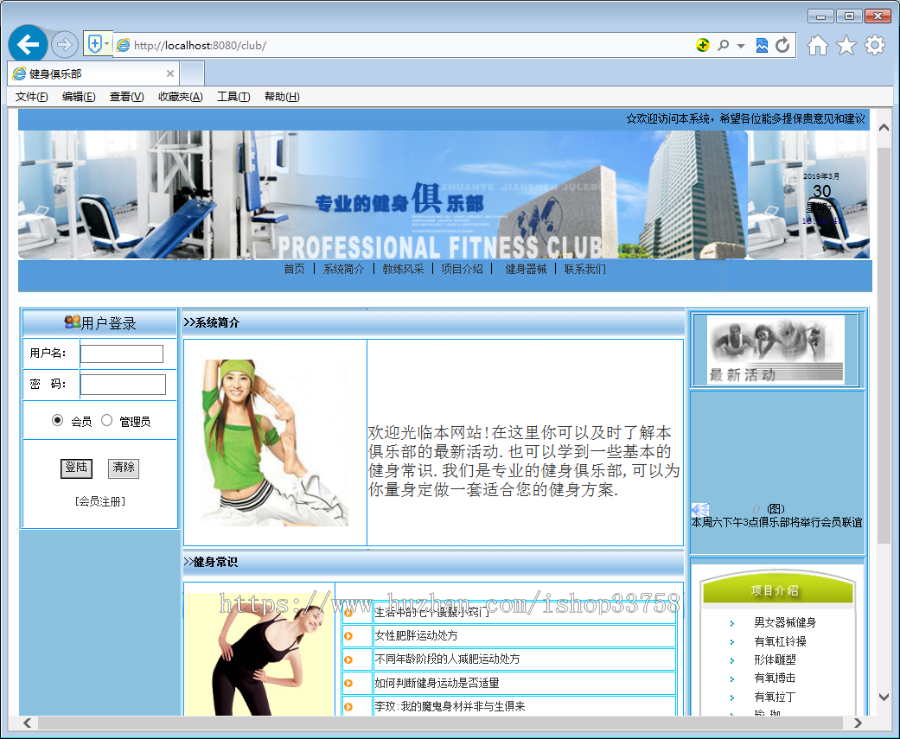Click the Back navigation arrow
The width and height of the screenshot is (900, 739).
point(28,44)
